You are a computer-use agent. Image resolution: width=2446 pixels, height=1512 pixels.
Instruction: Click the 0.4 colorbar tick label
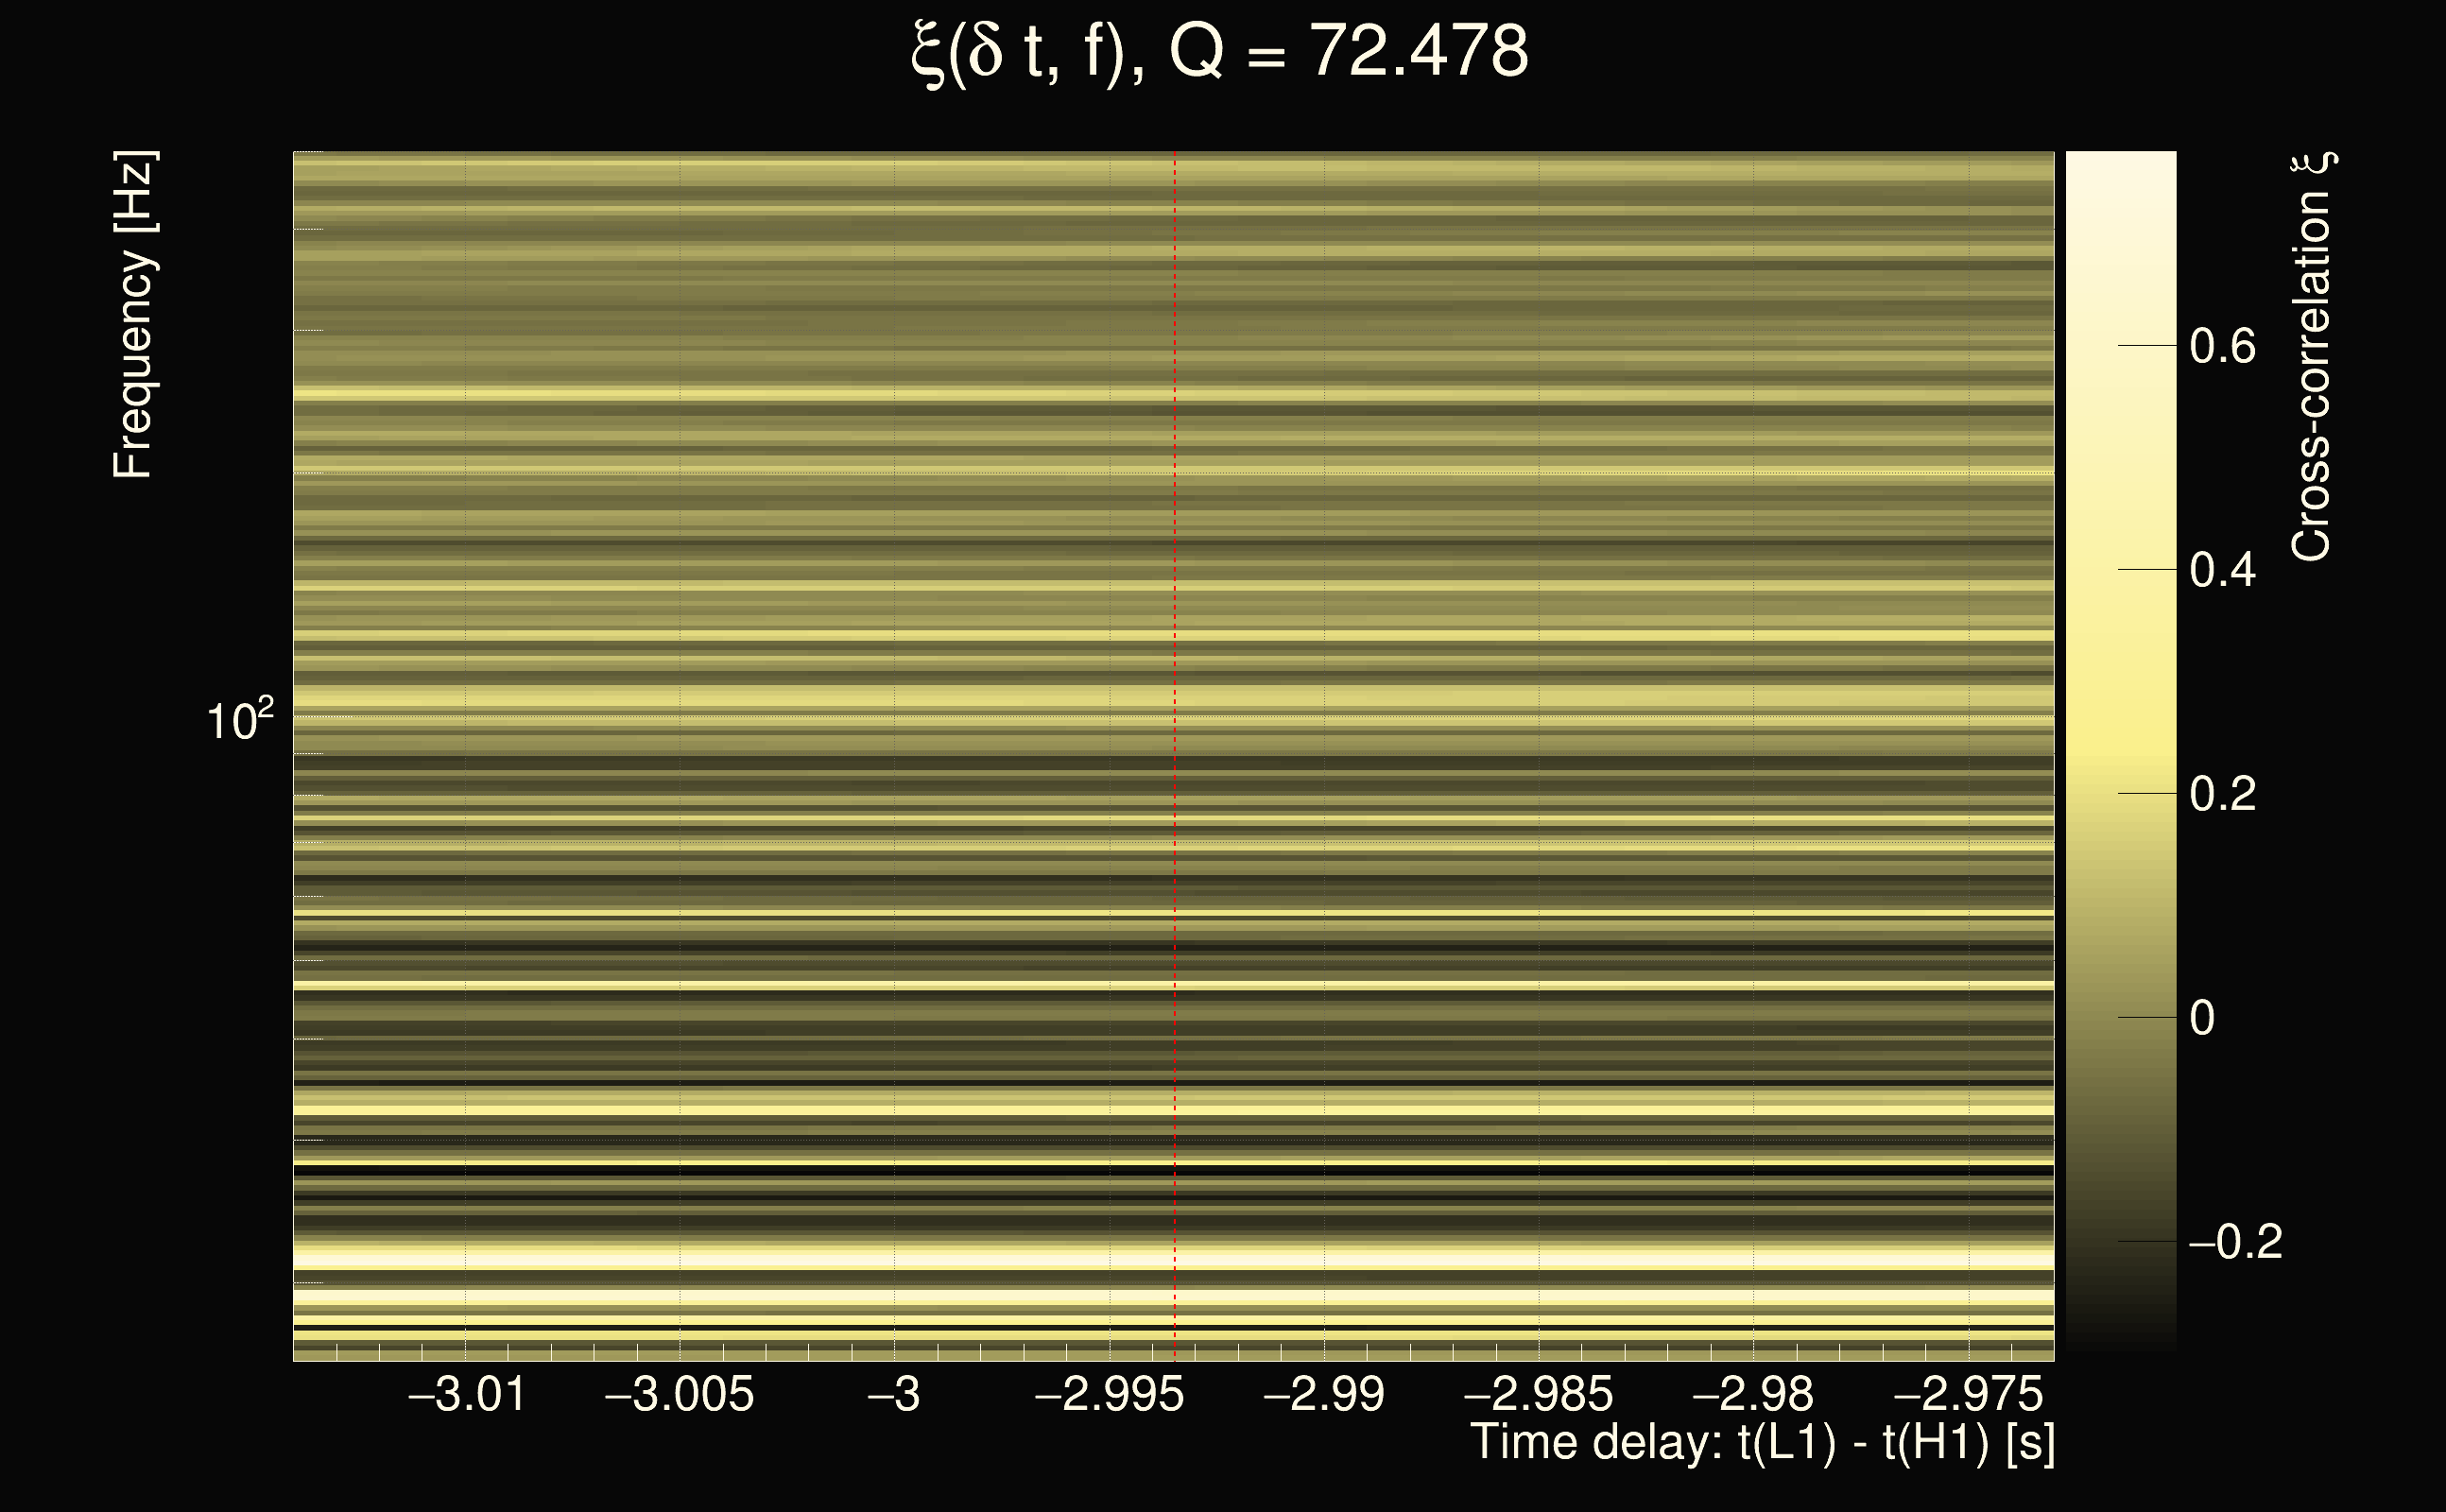coord(2222,570)
